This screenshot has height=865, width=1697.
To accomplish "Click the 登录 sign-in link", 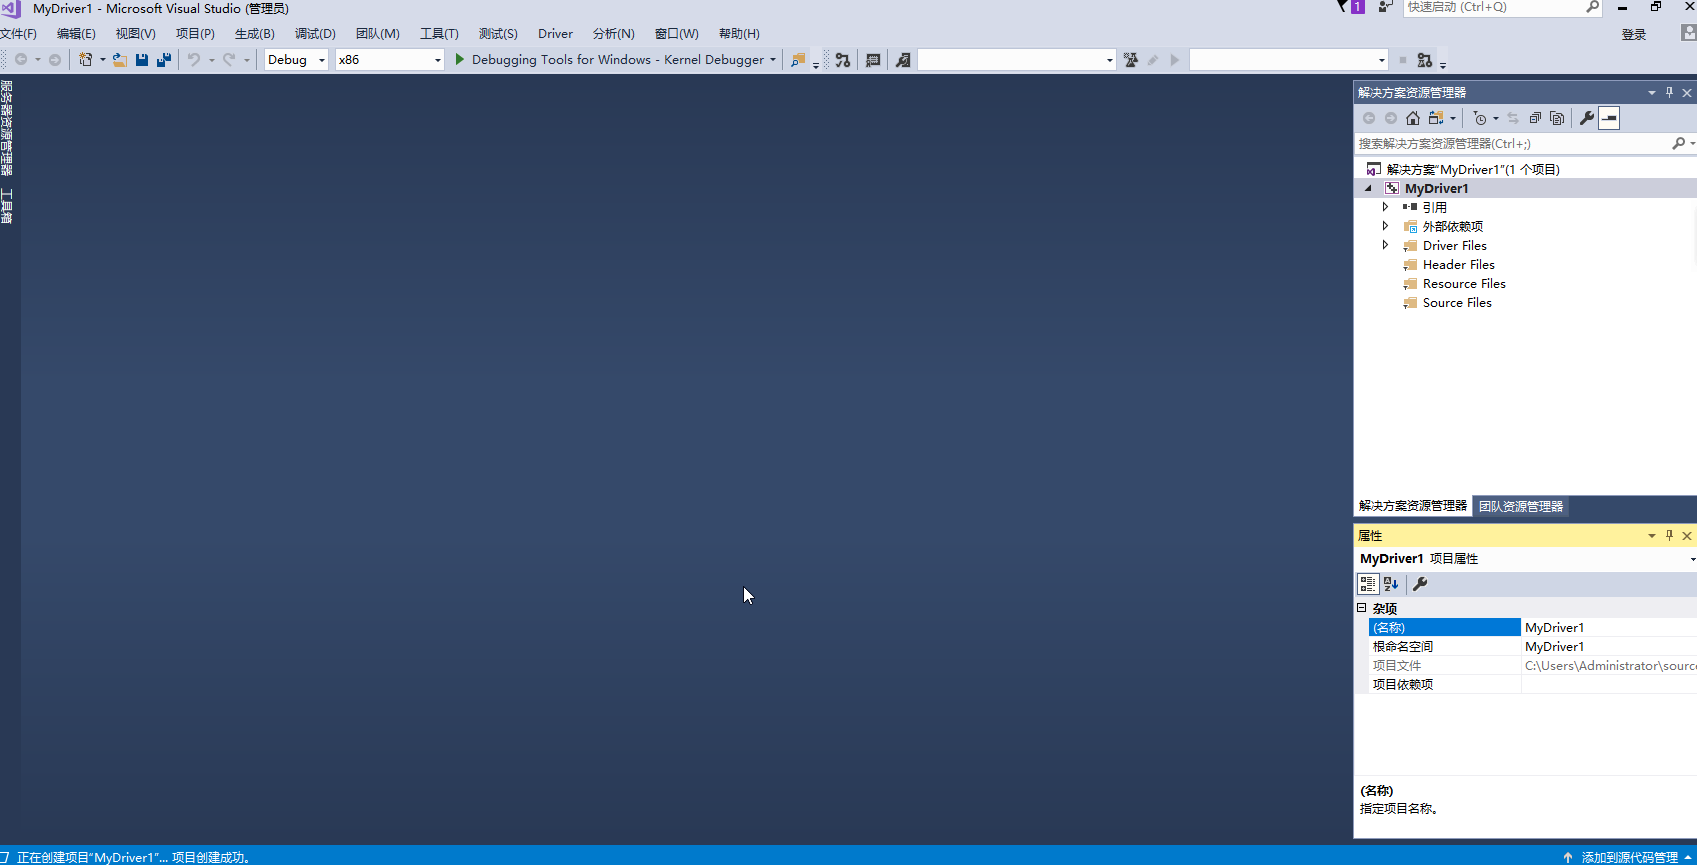I will [x=1634, y=34].
